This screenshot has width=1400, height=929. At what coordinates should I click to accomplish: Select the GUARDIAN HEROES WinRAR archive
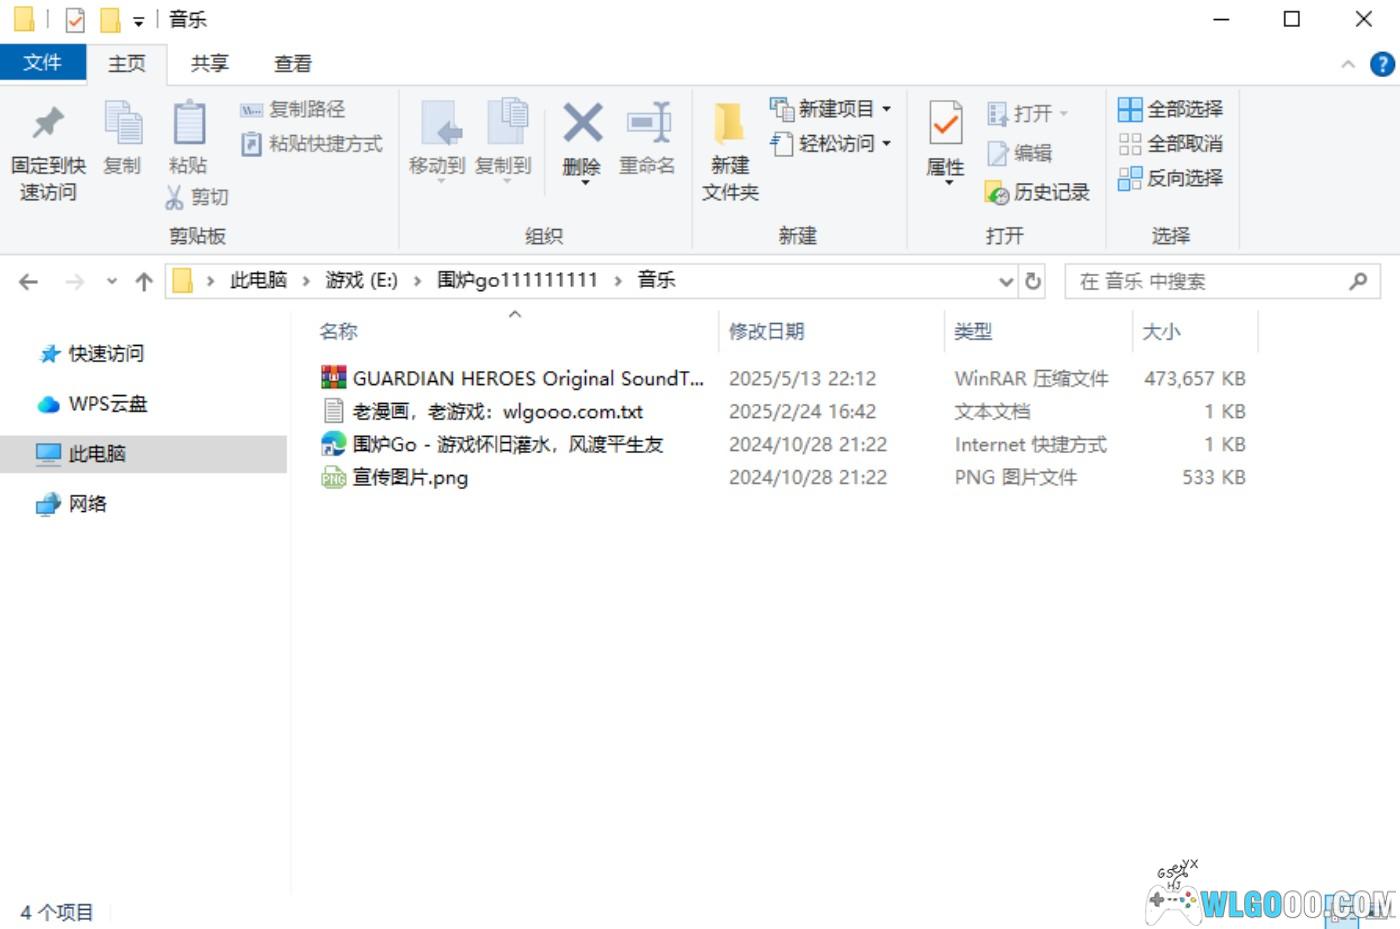pyautogui.click(x=527, y=378)
